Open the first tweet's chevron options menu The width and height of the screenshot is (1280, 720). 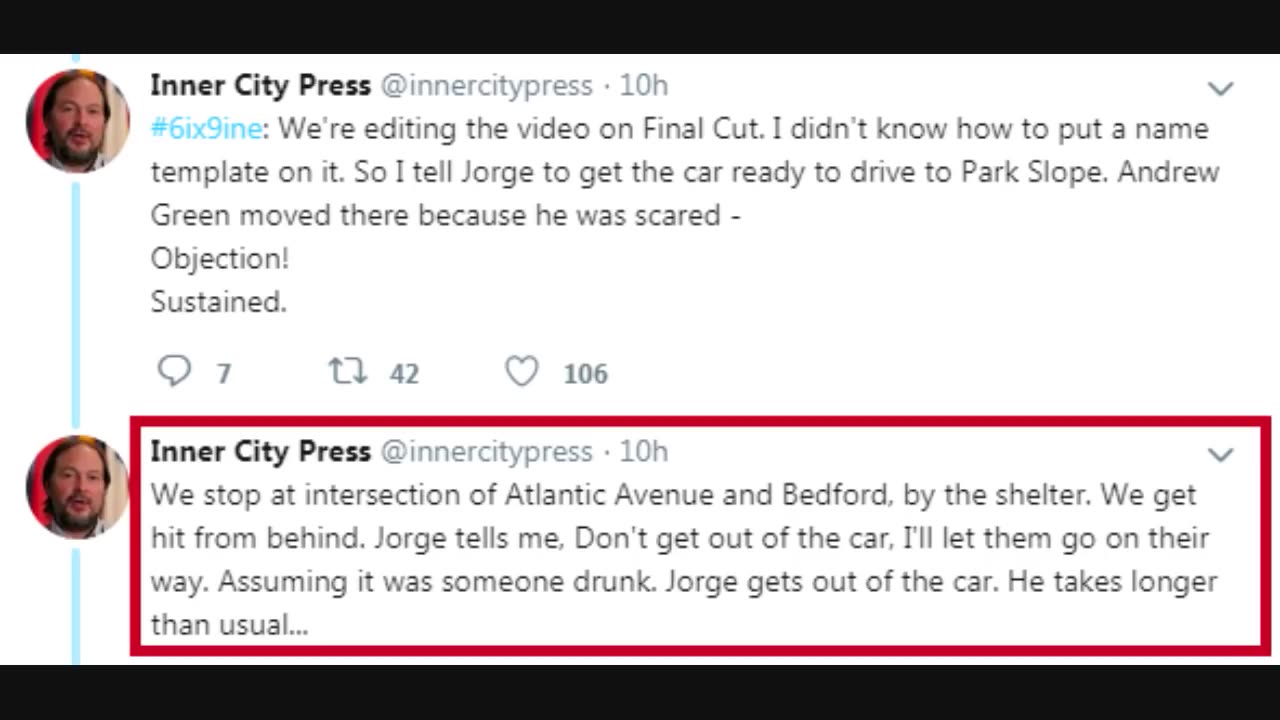1220,88
